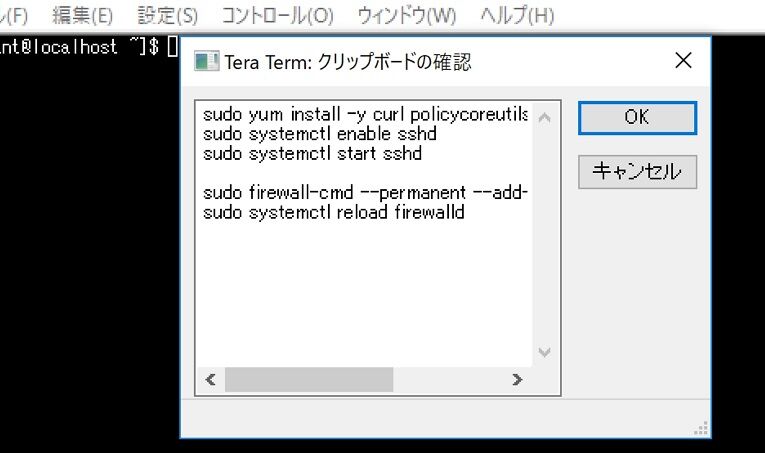
Task: Click the Tera Term dialog title icon
Action: pyautogui.click(x=206, y=61)
